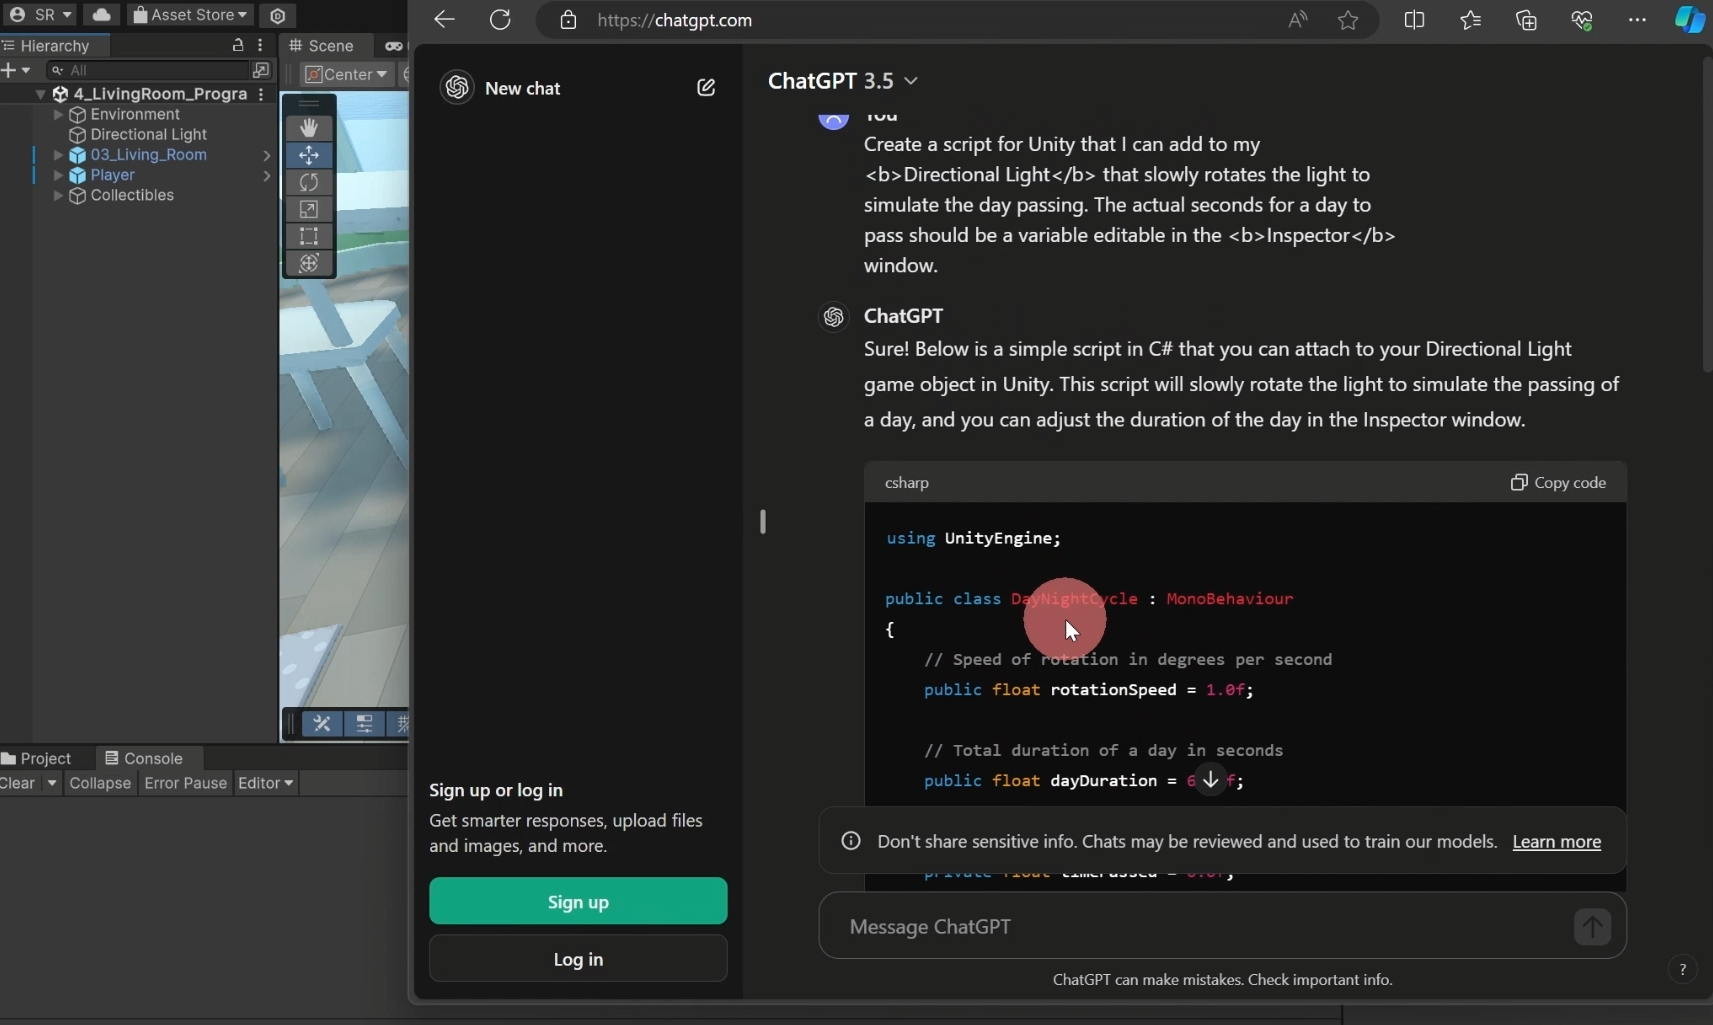Switch to the Scene tab
Viewport: 1713px width, 1025px height.
pos(322,46)
